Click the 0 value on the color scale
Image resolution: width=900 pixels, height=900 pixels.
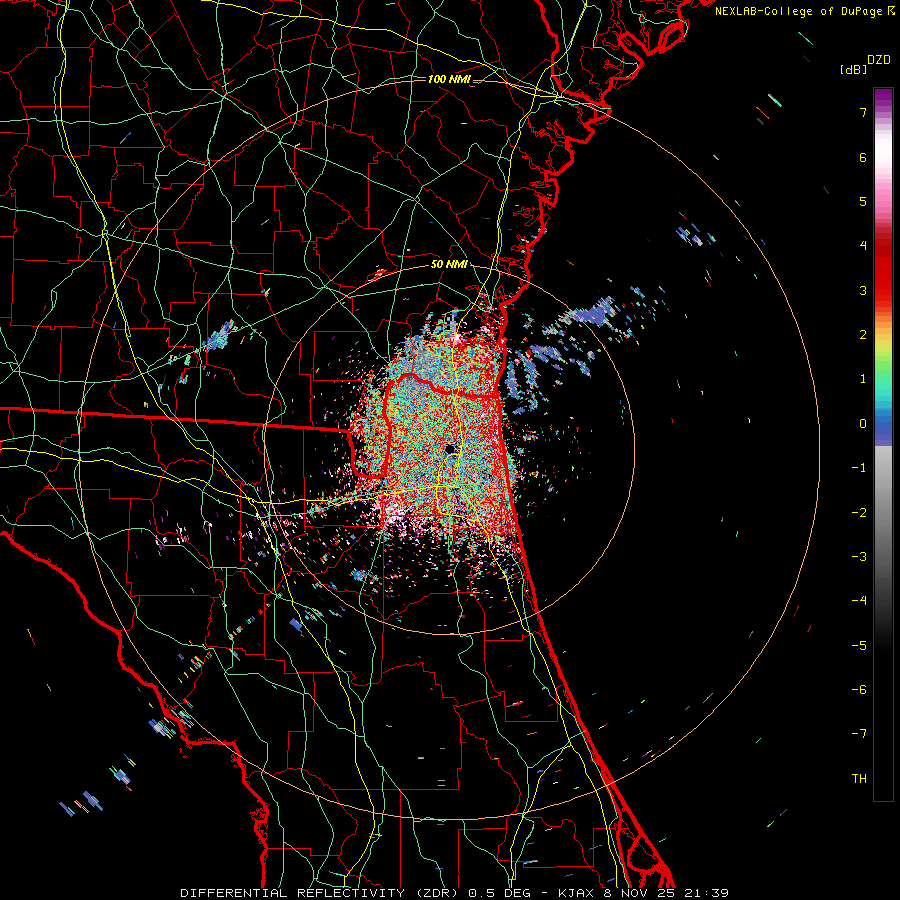click(x=863, y=424)
